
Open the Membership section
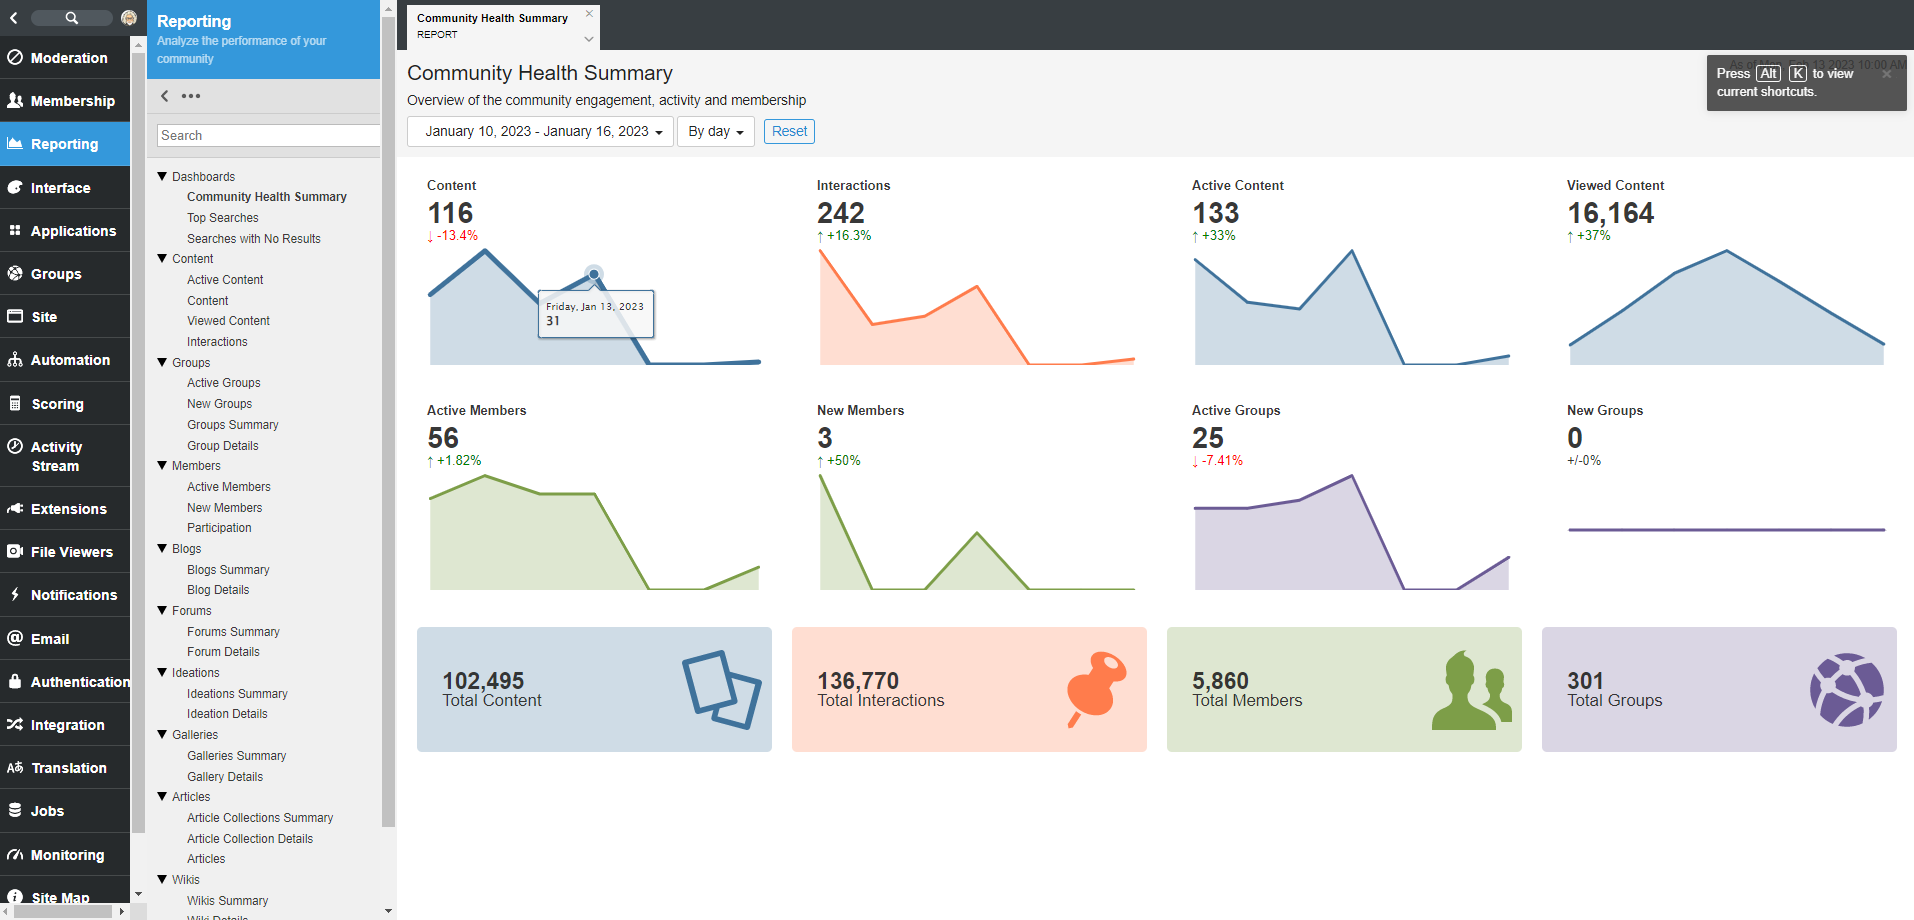(x=65, y=101)
